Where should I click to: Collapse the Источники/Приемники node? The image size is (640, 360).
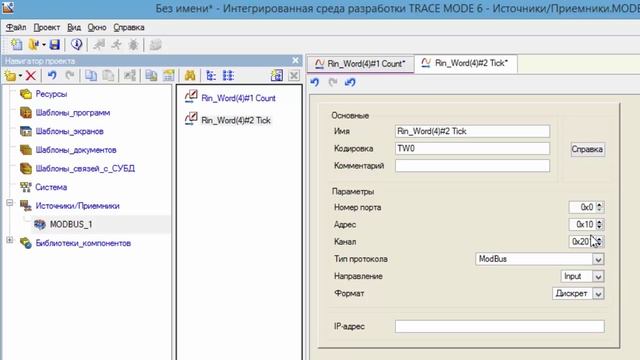[x=10, y=203]
